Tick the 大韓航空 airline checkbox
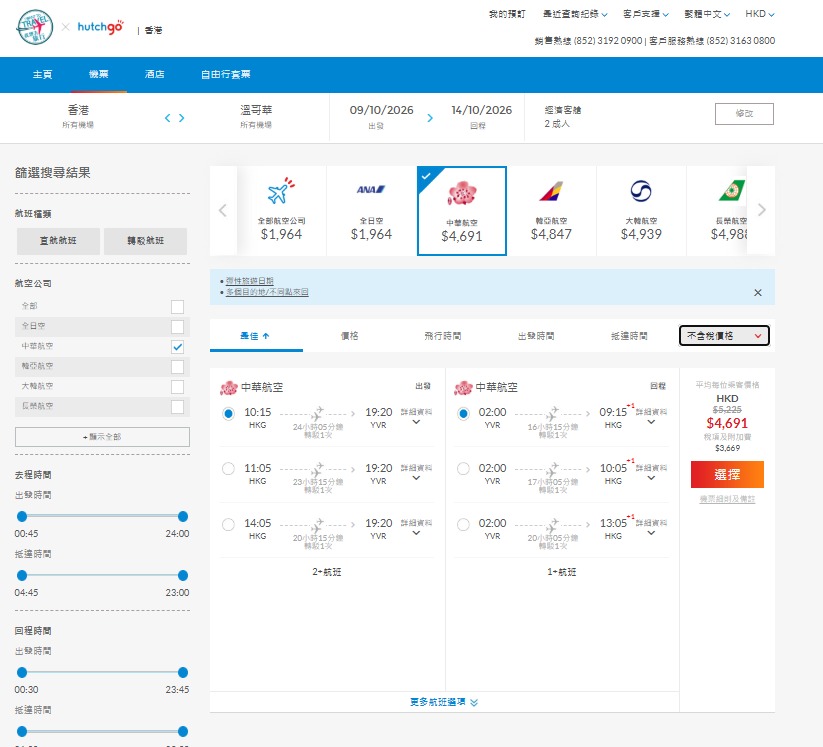The height and width of the screenshot is (747, 823). click(177, 386)
